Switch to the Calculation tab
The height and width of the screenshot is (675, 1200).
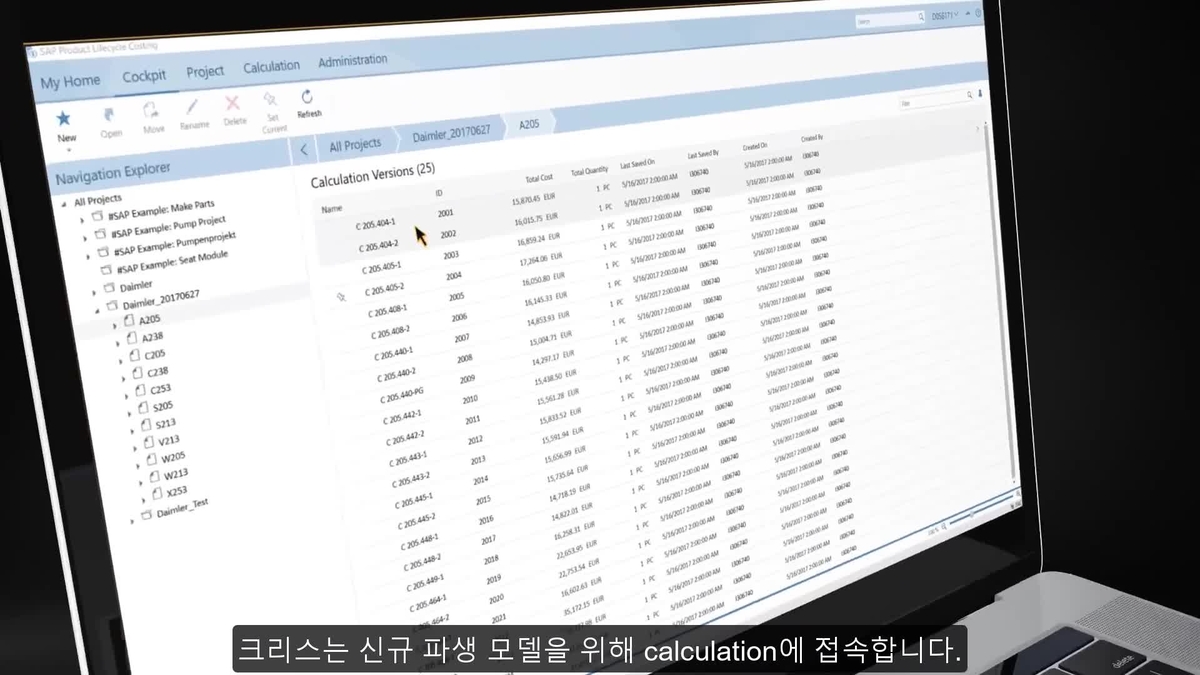pos(271,66)
